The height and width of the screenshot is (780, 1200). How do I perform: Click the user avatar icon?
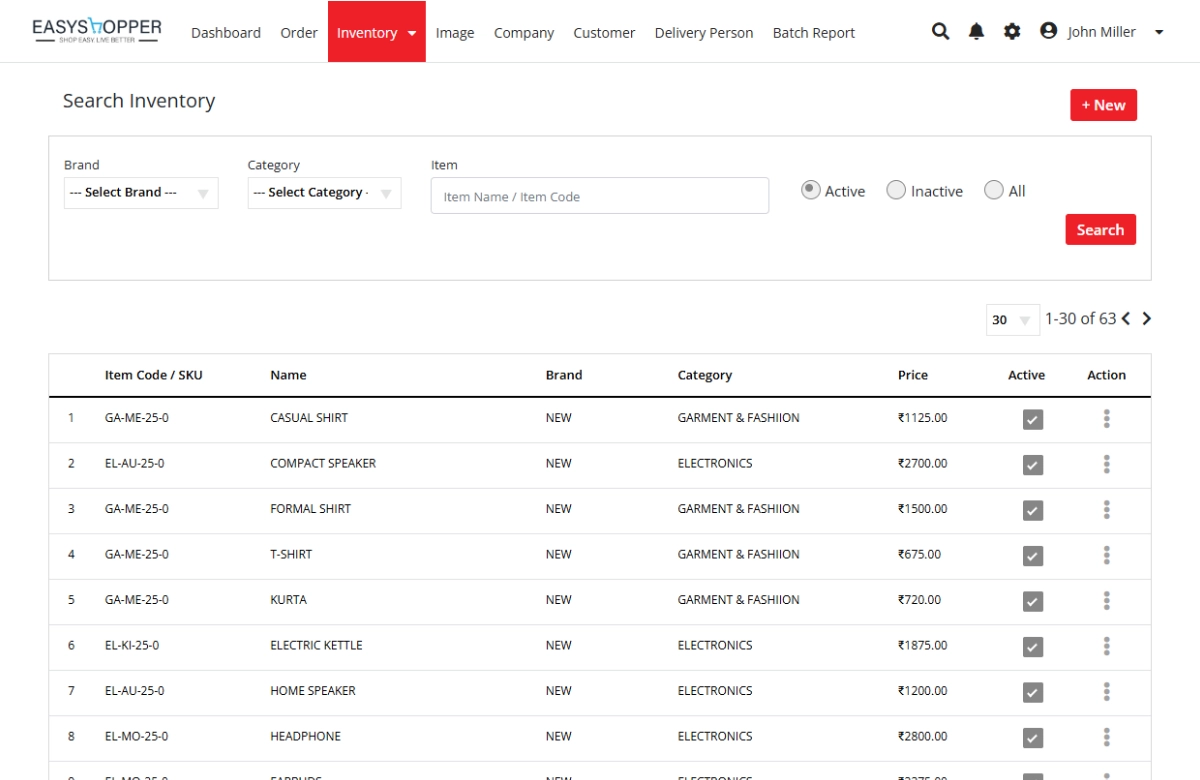pyautogui.click(x=1048, y=31)
